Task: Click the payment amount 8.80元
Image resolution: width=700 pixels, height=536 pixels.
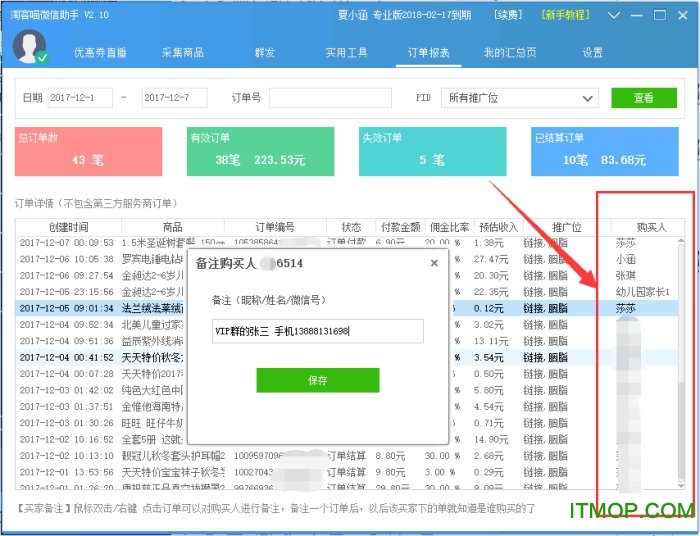Action: [390, 456]
